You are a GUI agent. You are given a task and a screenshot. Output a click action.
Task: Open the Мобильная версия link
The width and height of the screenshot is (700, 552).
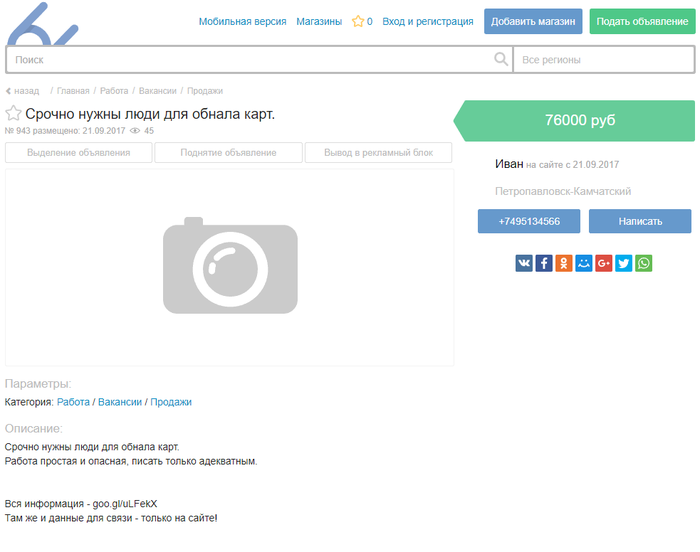(242, 21)
